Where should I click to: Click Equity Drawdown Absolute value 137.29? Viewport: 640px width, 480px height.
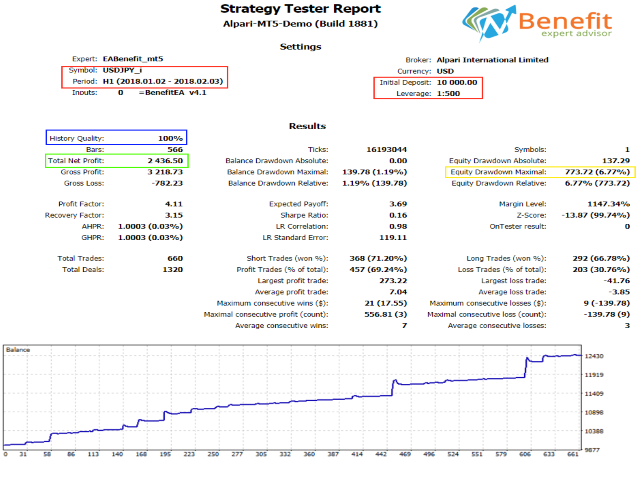coord(616,160)
